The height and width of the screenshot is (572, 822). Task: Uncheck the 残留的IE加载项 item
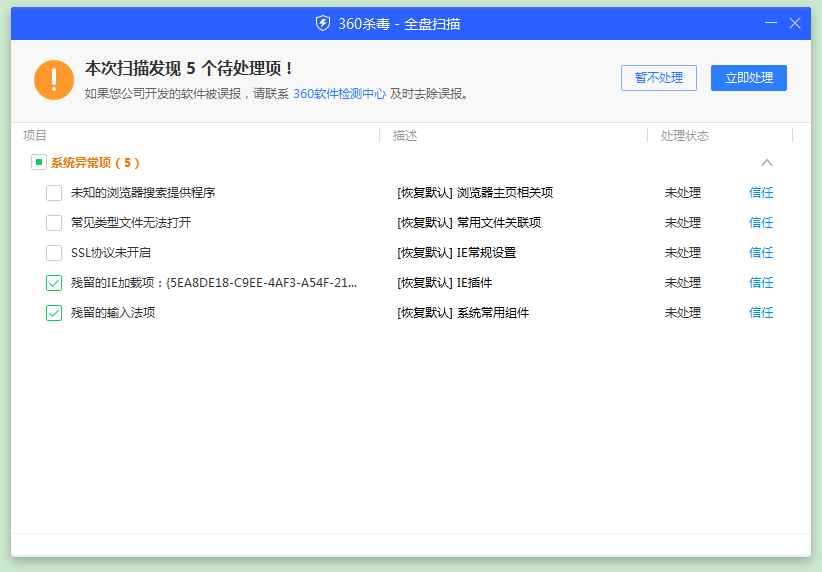click(x=54, y=283)
